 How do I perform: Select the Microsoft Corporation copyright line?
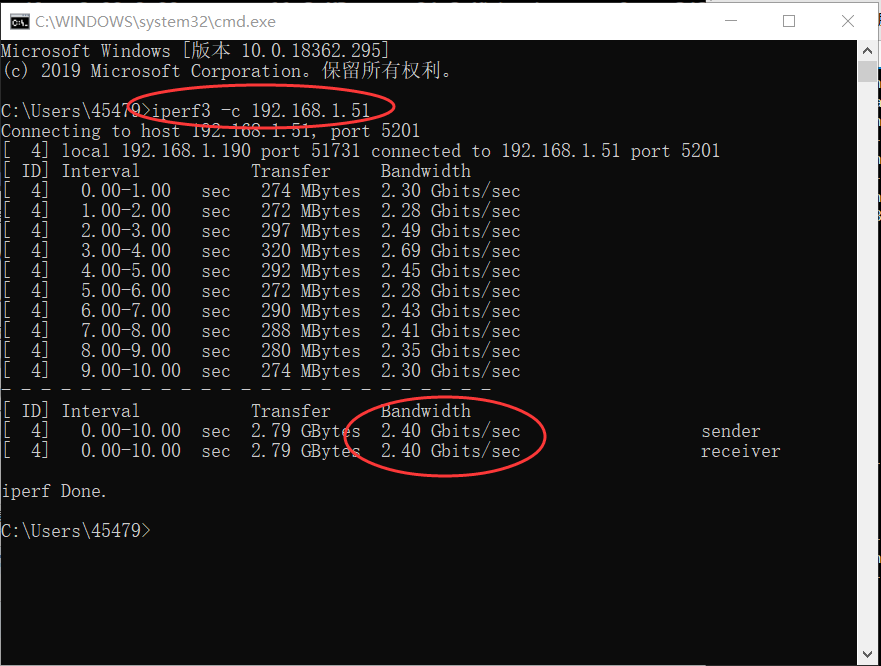(x=226, y=71)
